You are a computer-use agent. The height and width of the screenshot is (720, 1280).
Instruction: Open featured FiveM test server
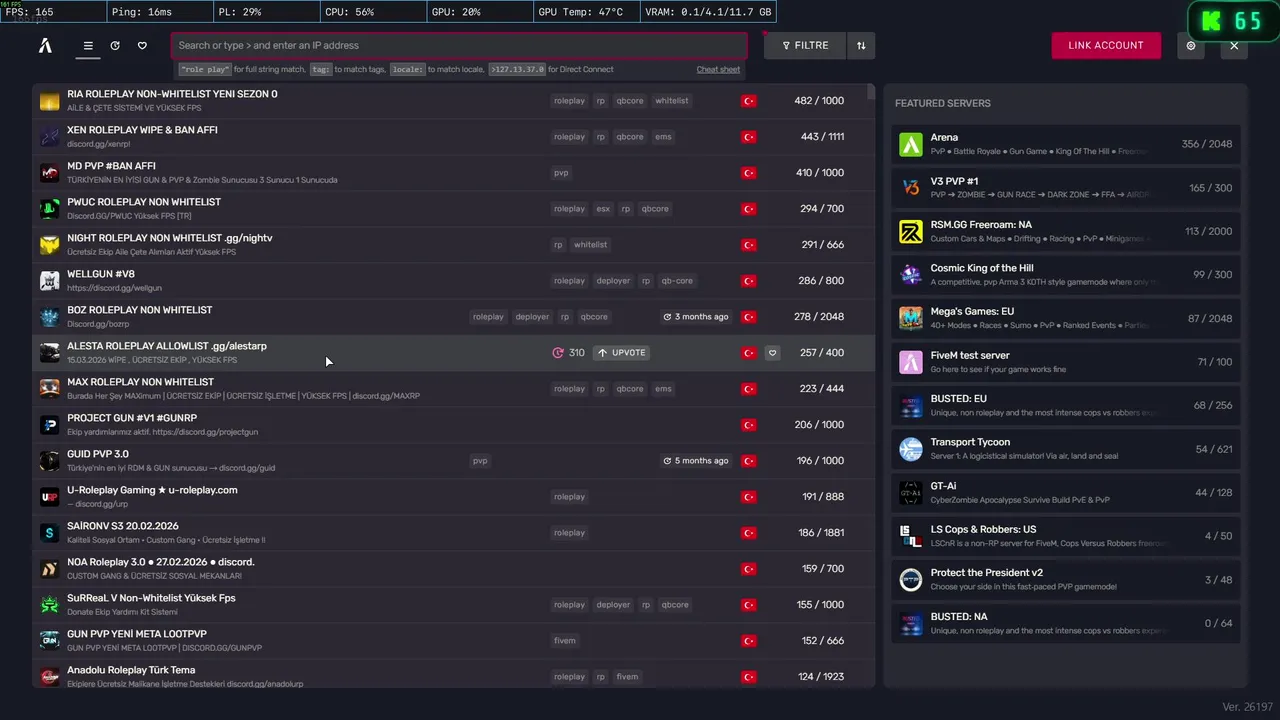point(1066,362)
